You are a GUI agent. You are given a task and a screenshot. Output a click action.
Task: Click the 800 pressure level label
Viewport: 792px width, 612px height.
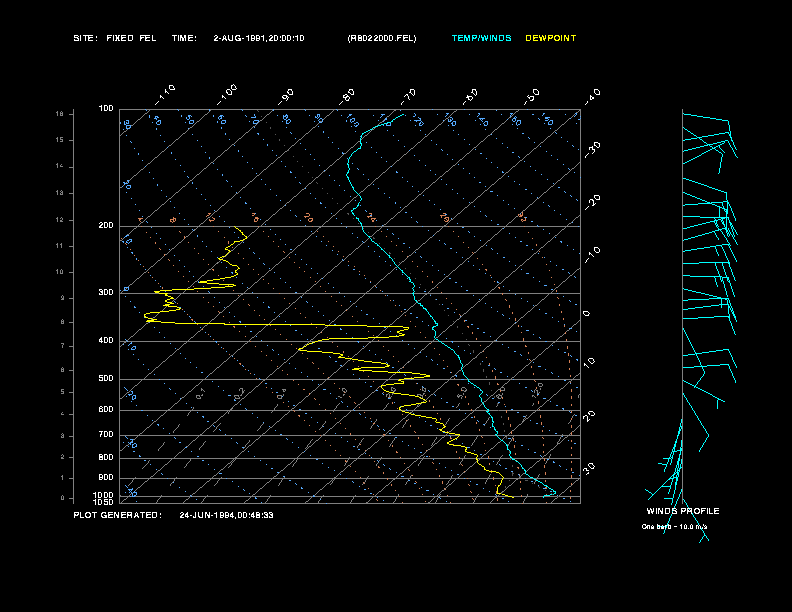click(x=106, y=457)
